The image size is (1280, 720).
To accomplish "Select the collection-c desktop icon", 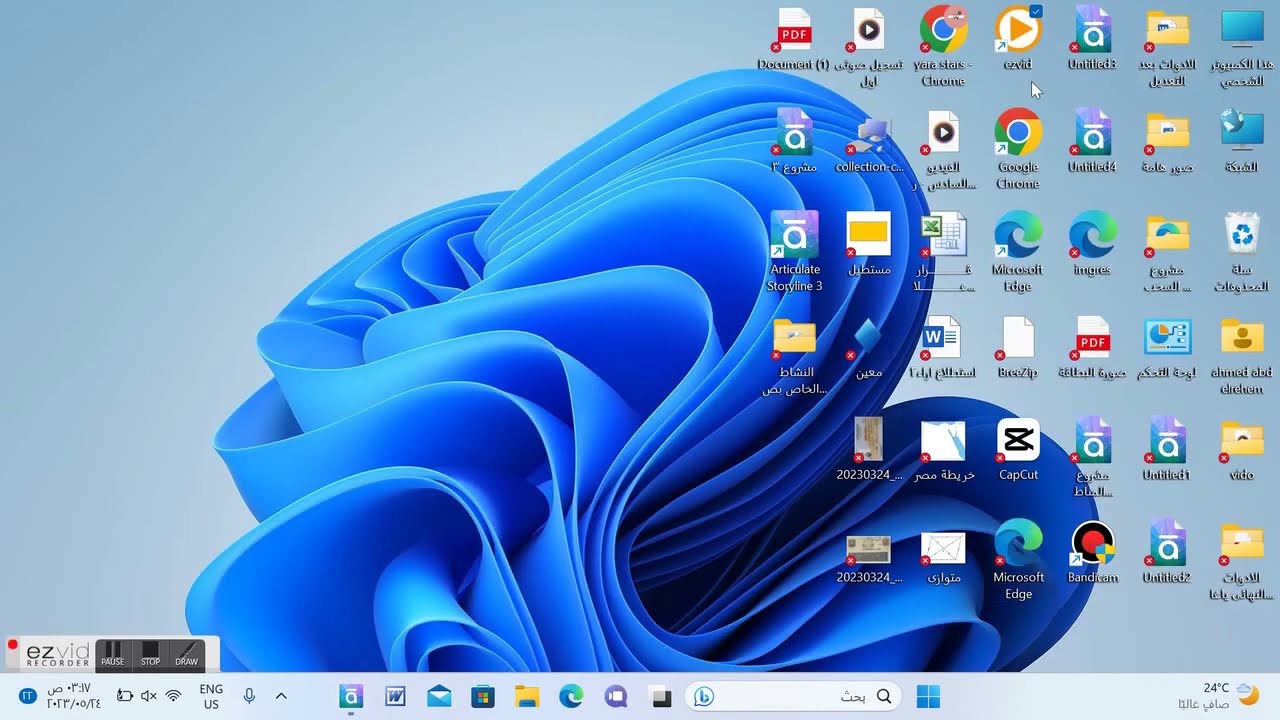I will point(869,142).
